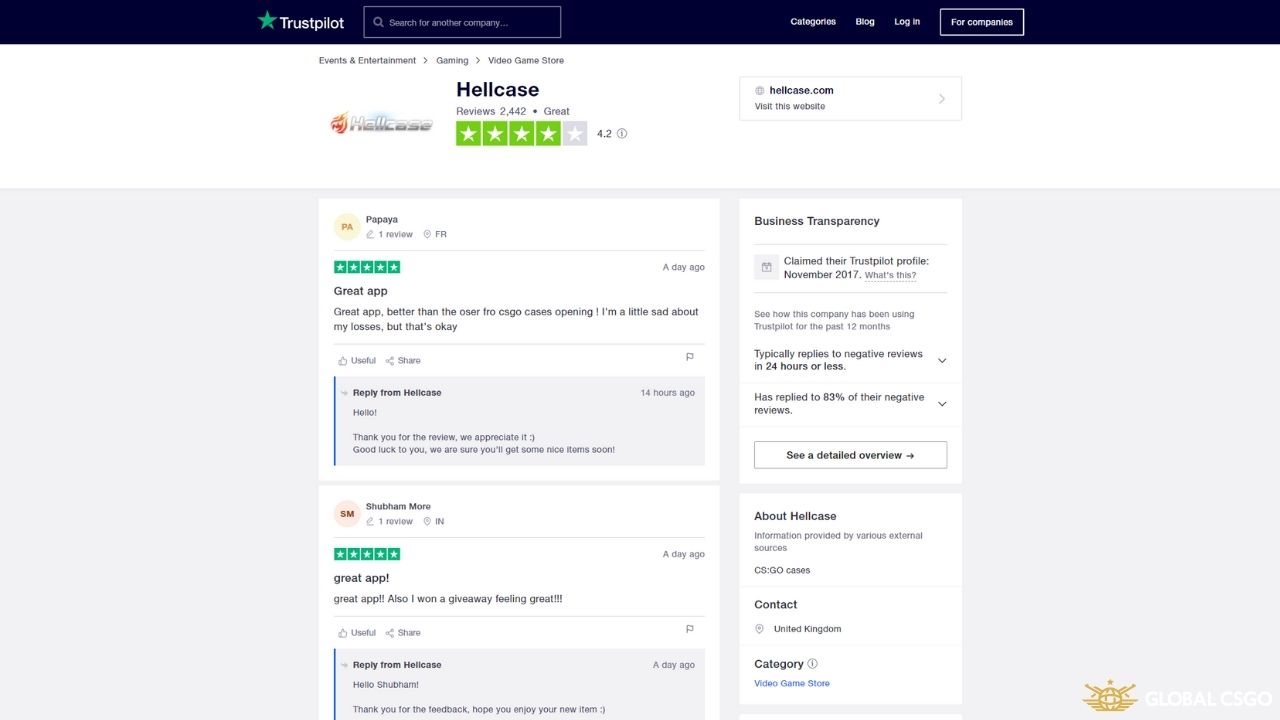Open Papaya's PA avatar
1280x720 pixels.
[x=347, y=227]
